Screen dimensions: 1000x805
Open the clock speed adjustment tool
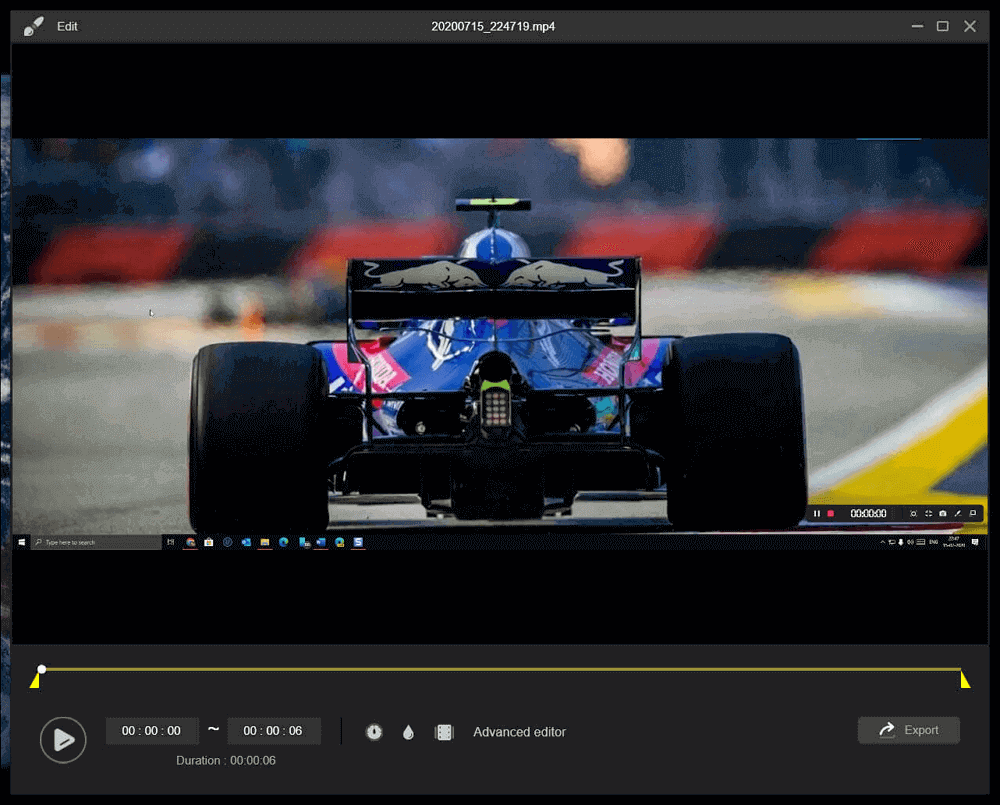pos(374,732)
